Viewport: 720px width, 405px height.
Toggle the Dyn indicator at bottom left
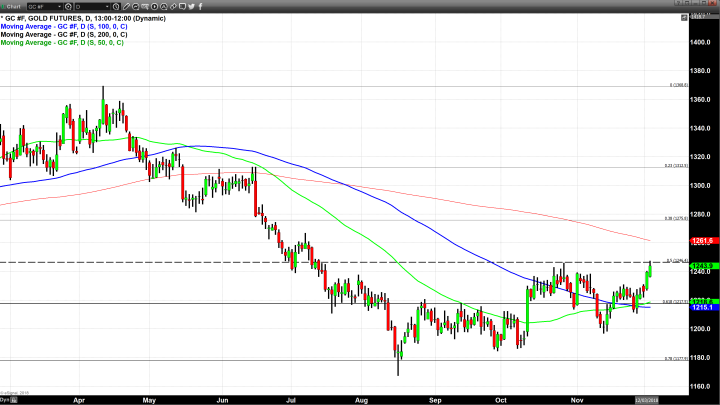pos(5,398)
